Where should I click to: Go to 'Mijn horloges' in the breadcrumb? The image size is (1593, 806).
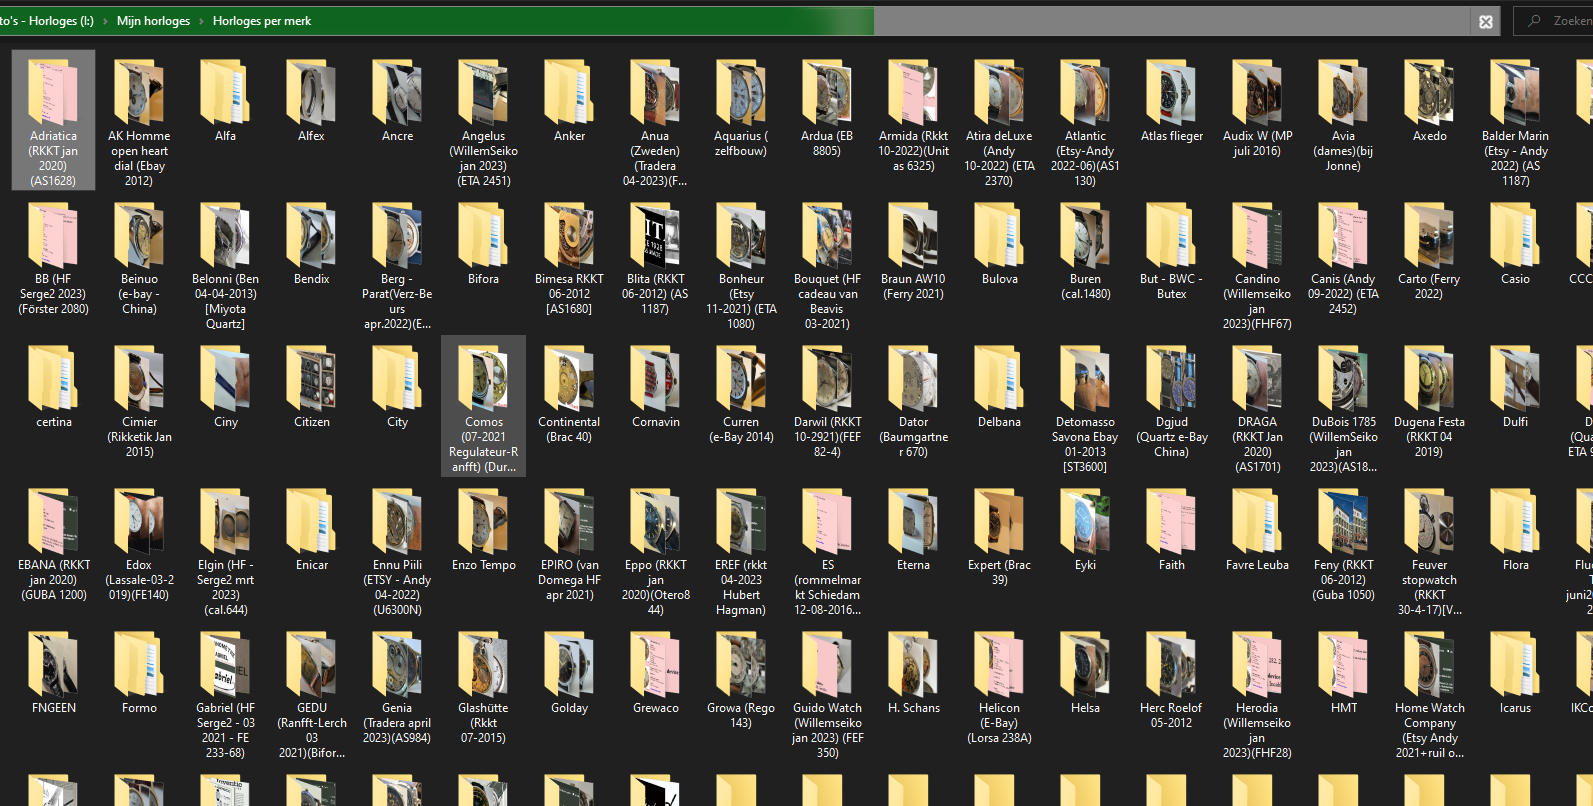(153, 21)
